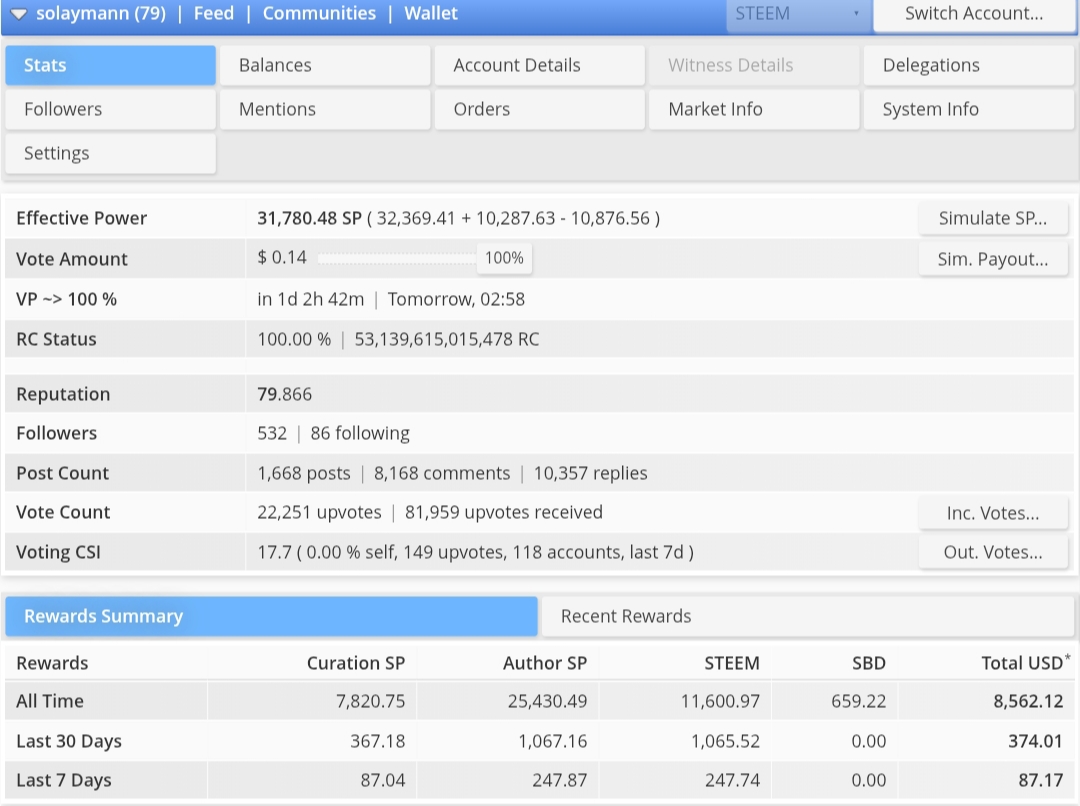
Task: View the Orders tab
Action: pyautogui.click(x=540, y=110)
